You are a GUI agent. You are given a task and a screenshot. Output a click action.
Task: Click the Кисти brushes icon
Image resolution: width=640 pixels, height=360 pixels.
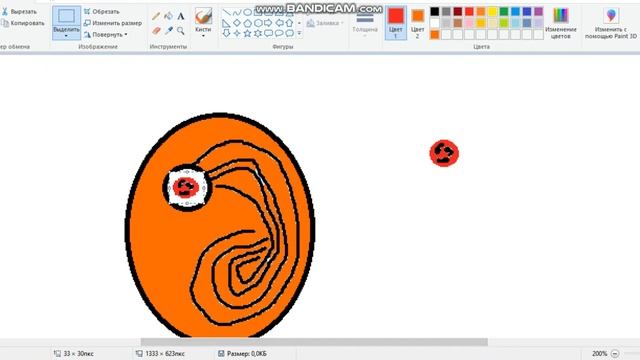203,16
